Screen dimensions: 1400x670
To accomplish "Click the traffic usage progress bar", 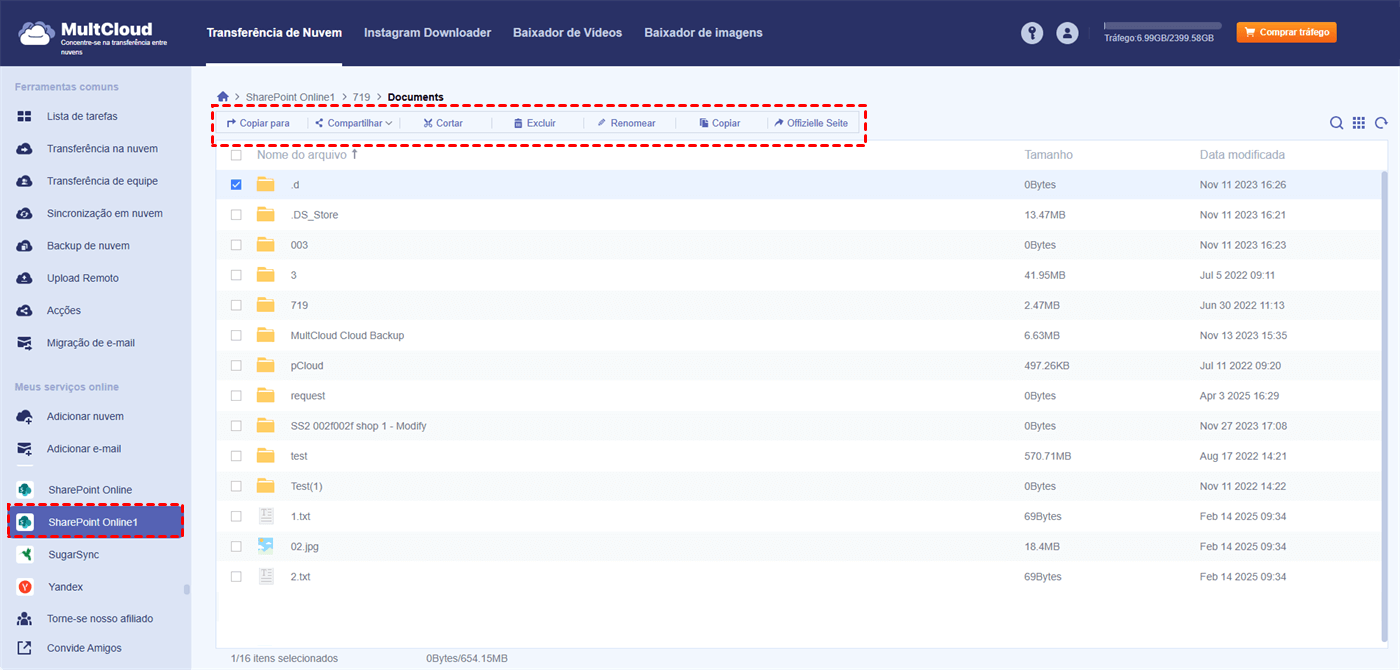I will pos(1162,25).
